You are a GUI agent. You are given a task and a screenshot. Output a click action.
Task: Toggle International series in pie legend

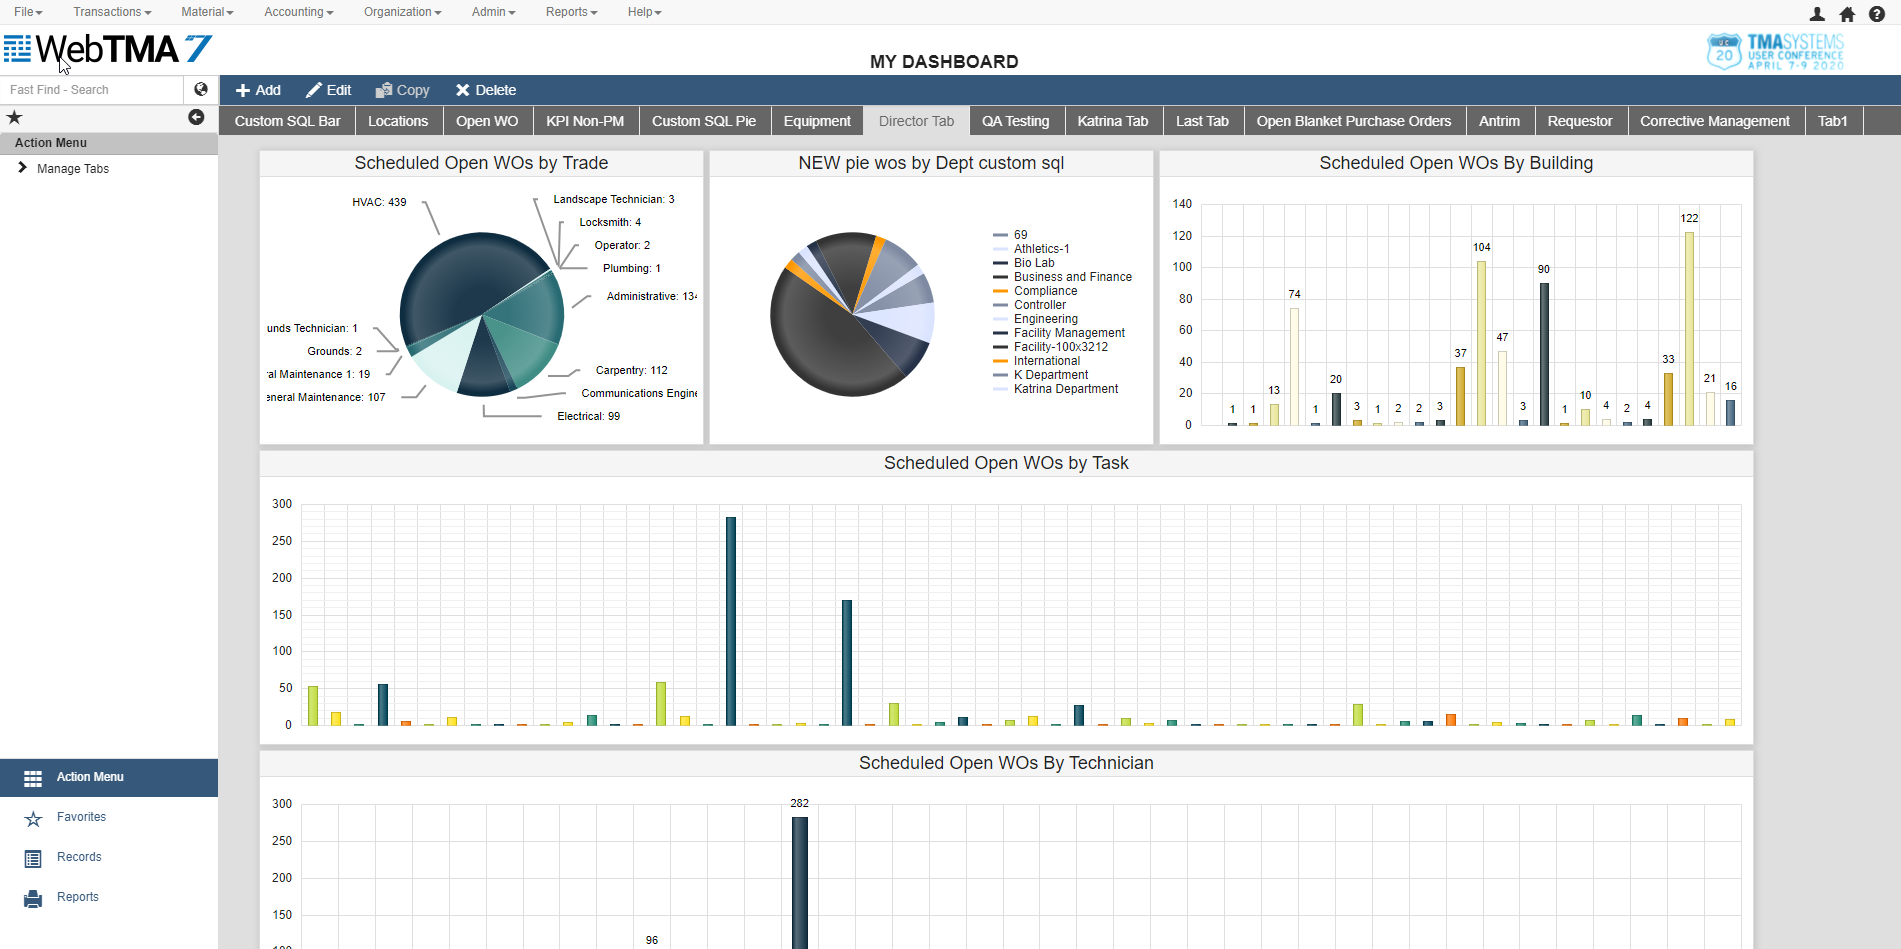(x=1046, y=360)
